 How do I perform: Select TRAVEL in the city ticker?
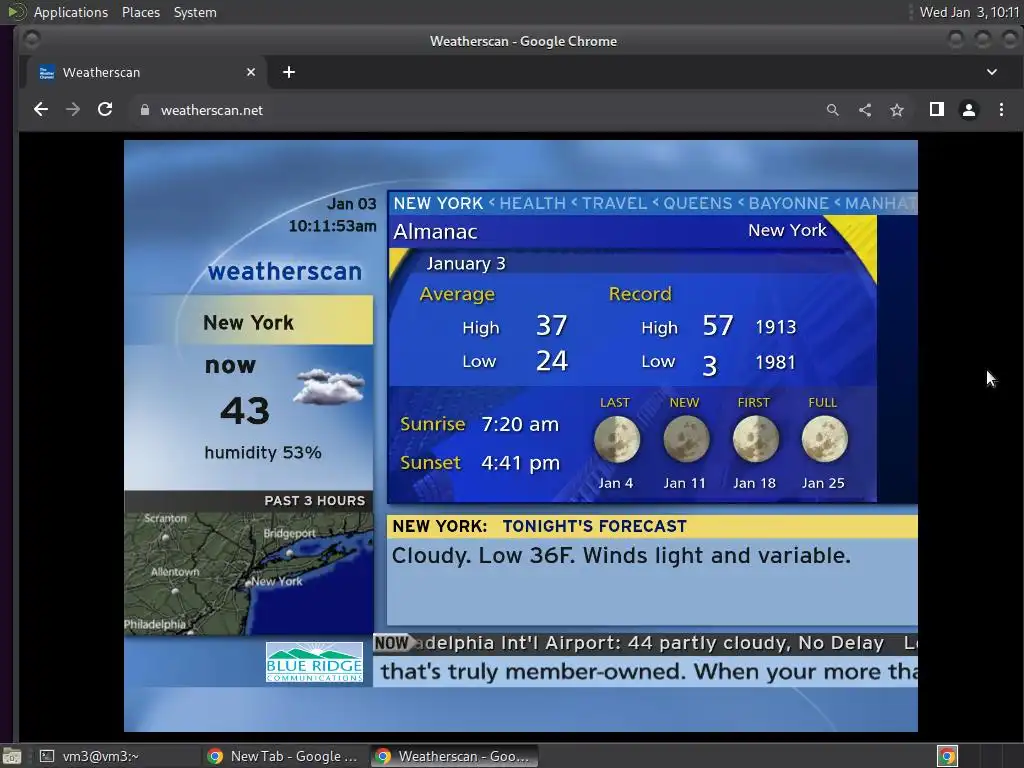pos(614,203)
